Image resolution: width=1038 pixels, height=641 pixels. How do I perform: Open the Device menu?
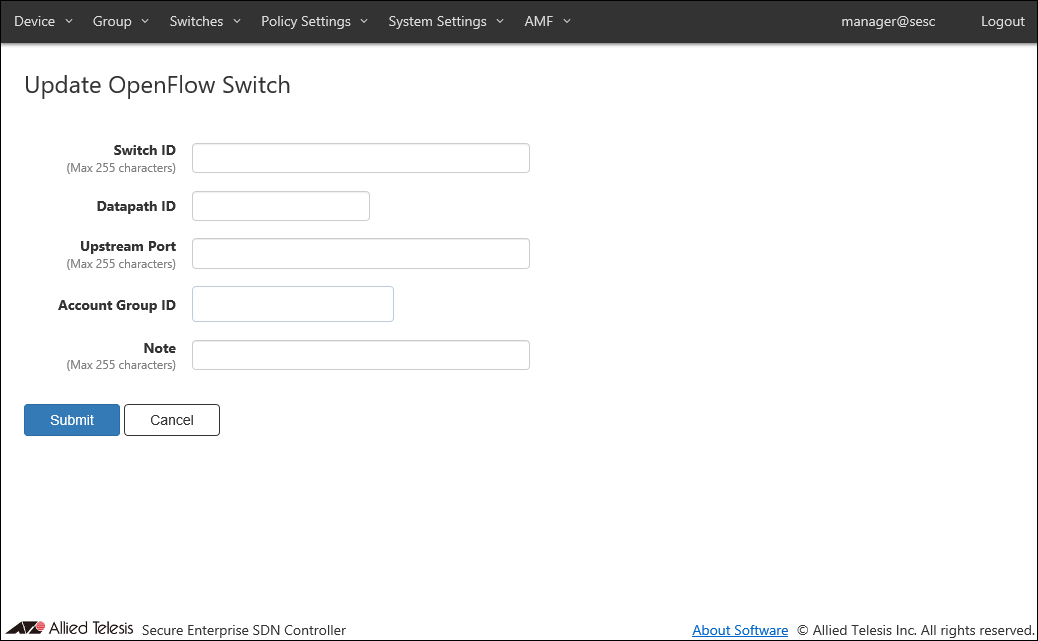(x=43, y=21)
